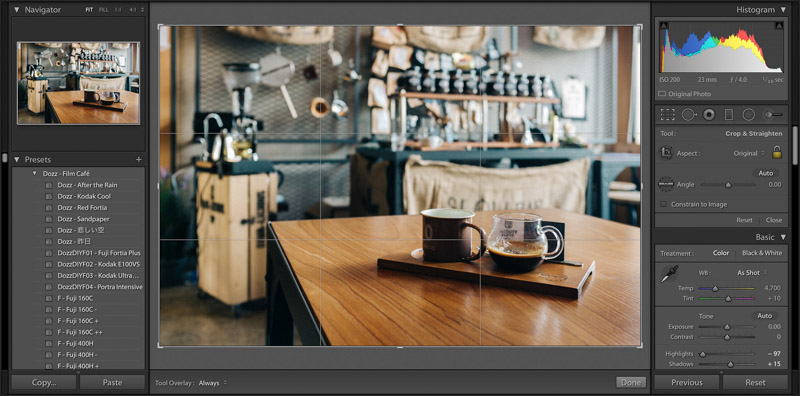Click the Original Photo box icon

[662, 94]
